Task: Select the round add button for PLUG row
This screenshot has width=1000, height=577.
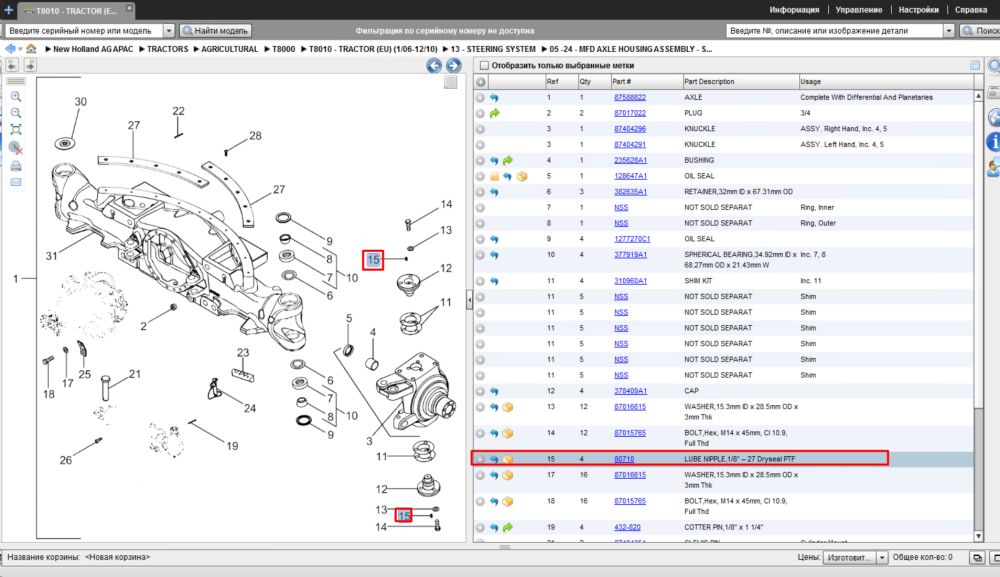Action: (x=480, y=113)
